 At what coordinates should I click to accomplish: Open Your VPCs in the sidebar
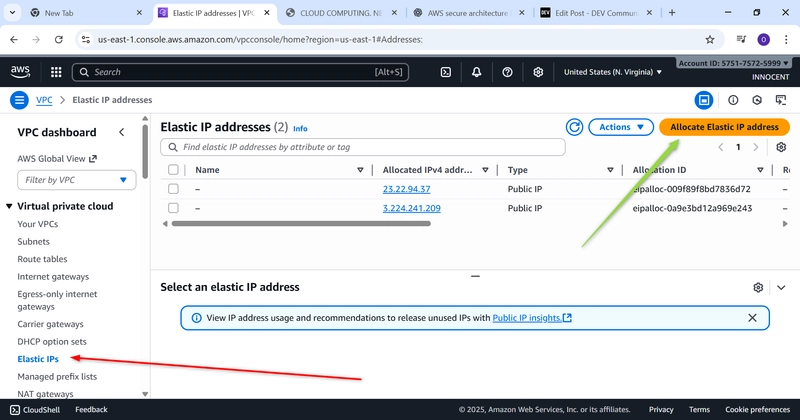pos(38,224)
